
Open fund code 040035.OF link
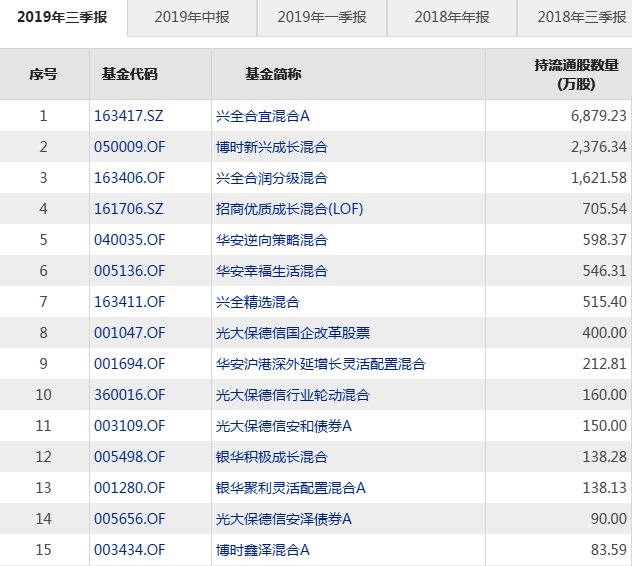(x=129, y=240)
